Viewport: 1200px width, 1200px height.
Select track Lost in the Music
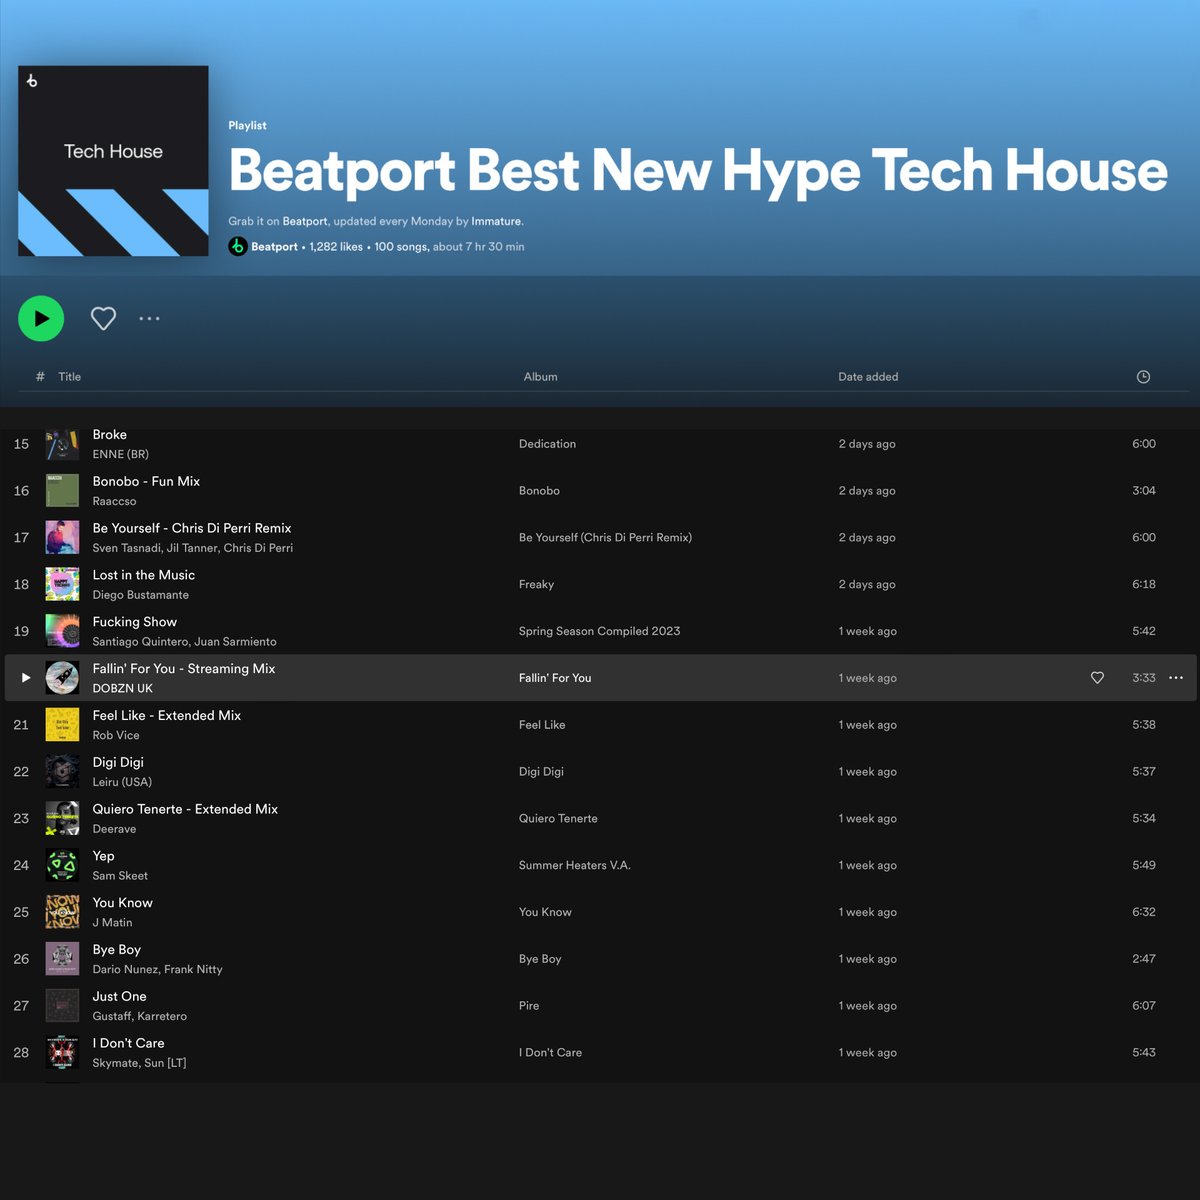click(144, 575)
